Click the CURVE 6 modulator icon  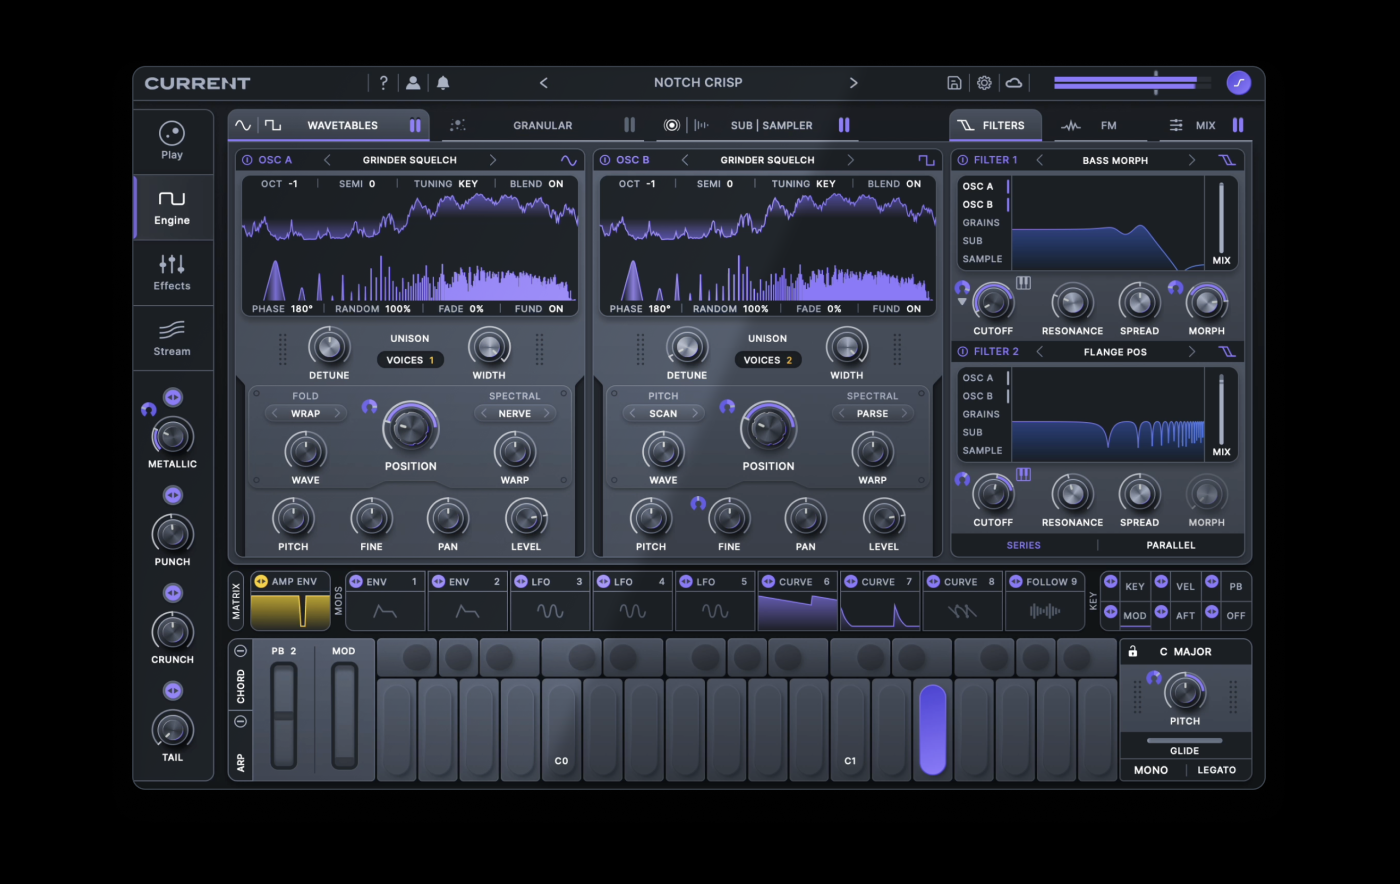click(x=768, y=581)
